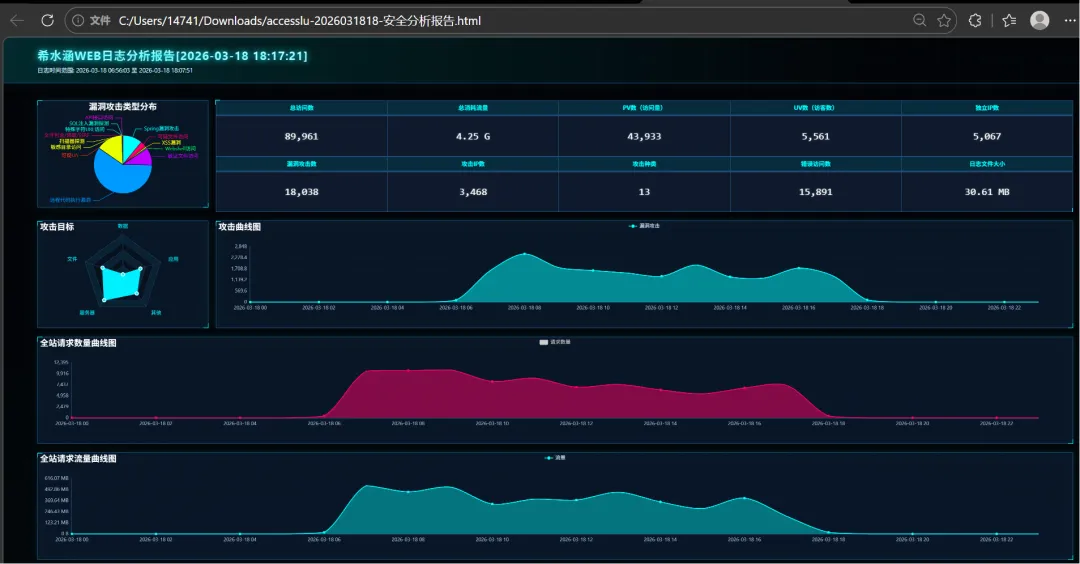Click the XSS漏洞 pie chart label
Image resolution: width=1080 pixels, height=564 pixels.
[171, 143]
